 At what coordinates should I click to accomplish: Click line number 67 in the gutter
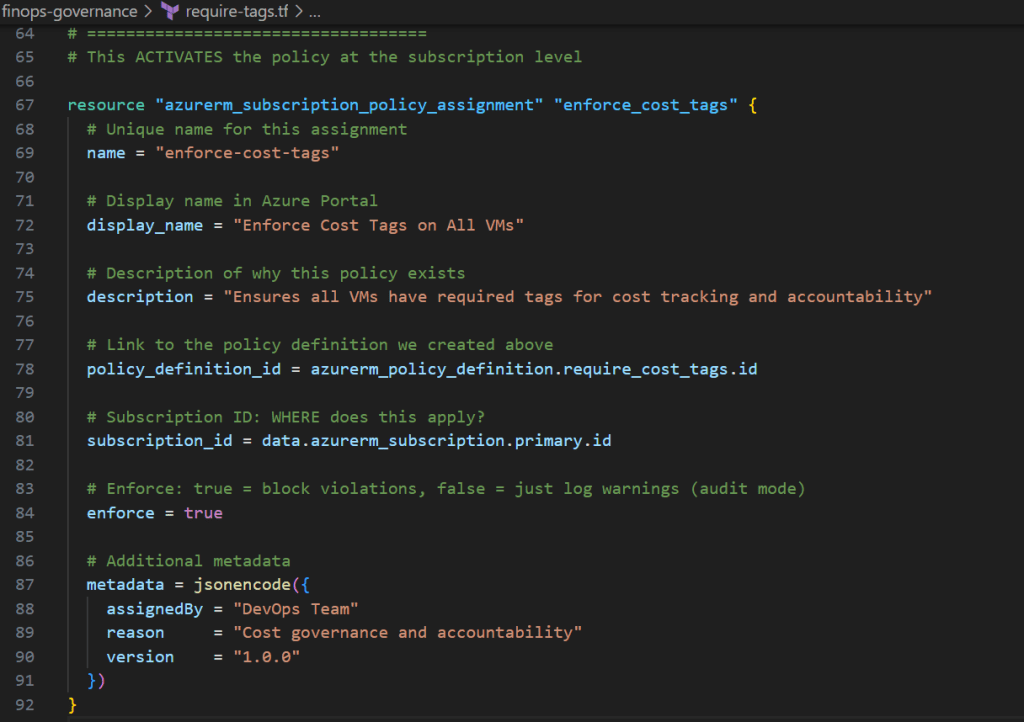click(x=25, y=105)
